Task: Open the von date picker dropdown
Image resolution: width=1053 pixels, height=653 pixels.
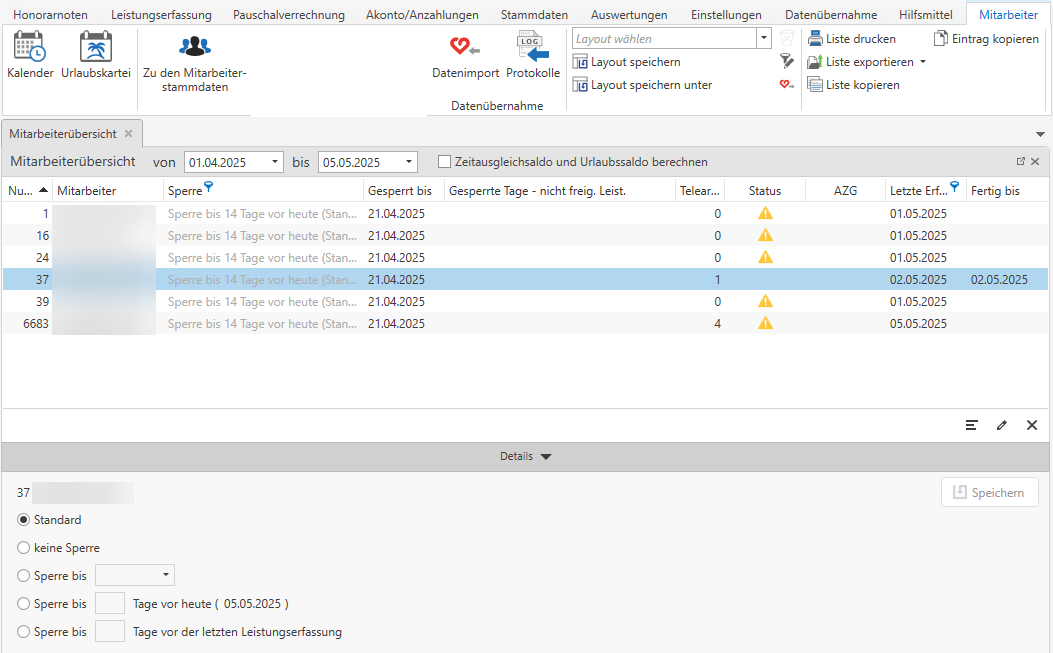Action: pos(276,162)
